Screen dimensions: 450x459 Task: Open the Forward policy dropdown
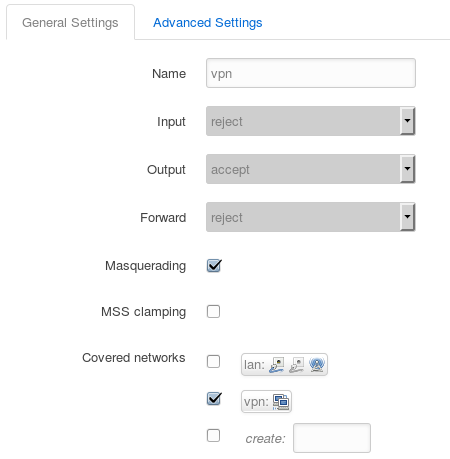point(311,217)
